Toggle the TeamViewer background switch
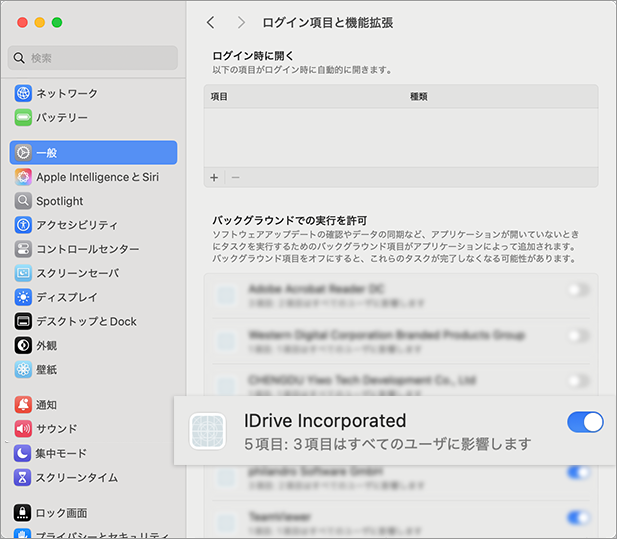The width and height of the screenshot is (617, 539). coord(578,517)
